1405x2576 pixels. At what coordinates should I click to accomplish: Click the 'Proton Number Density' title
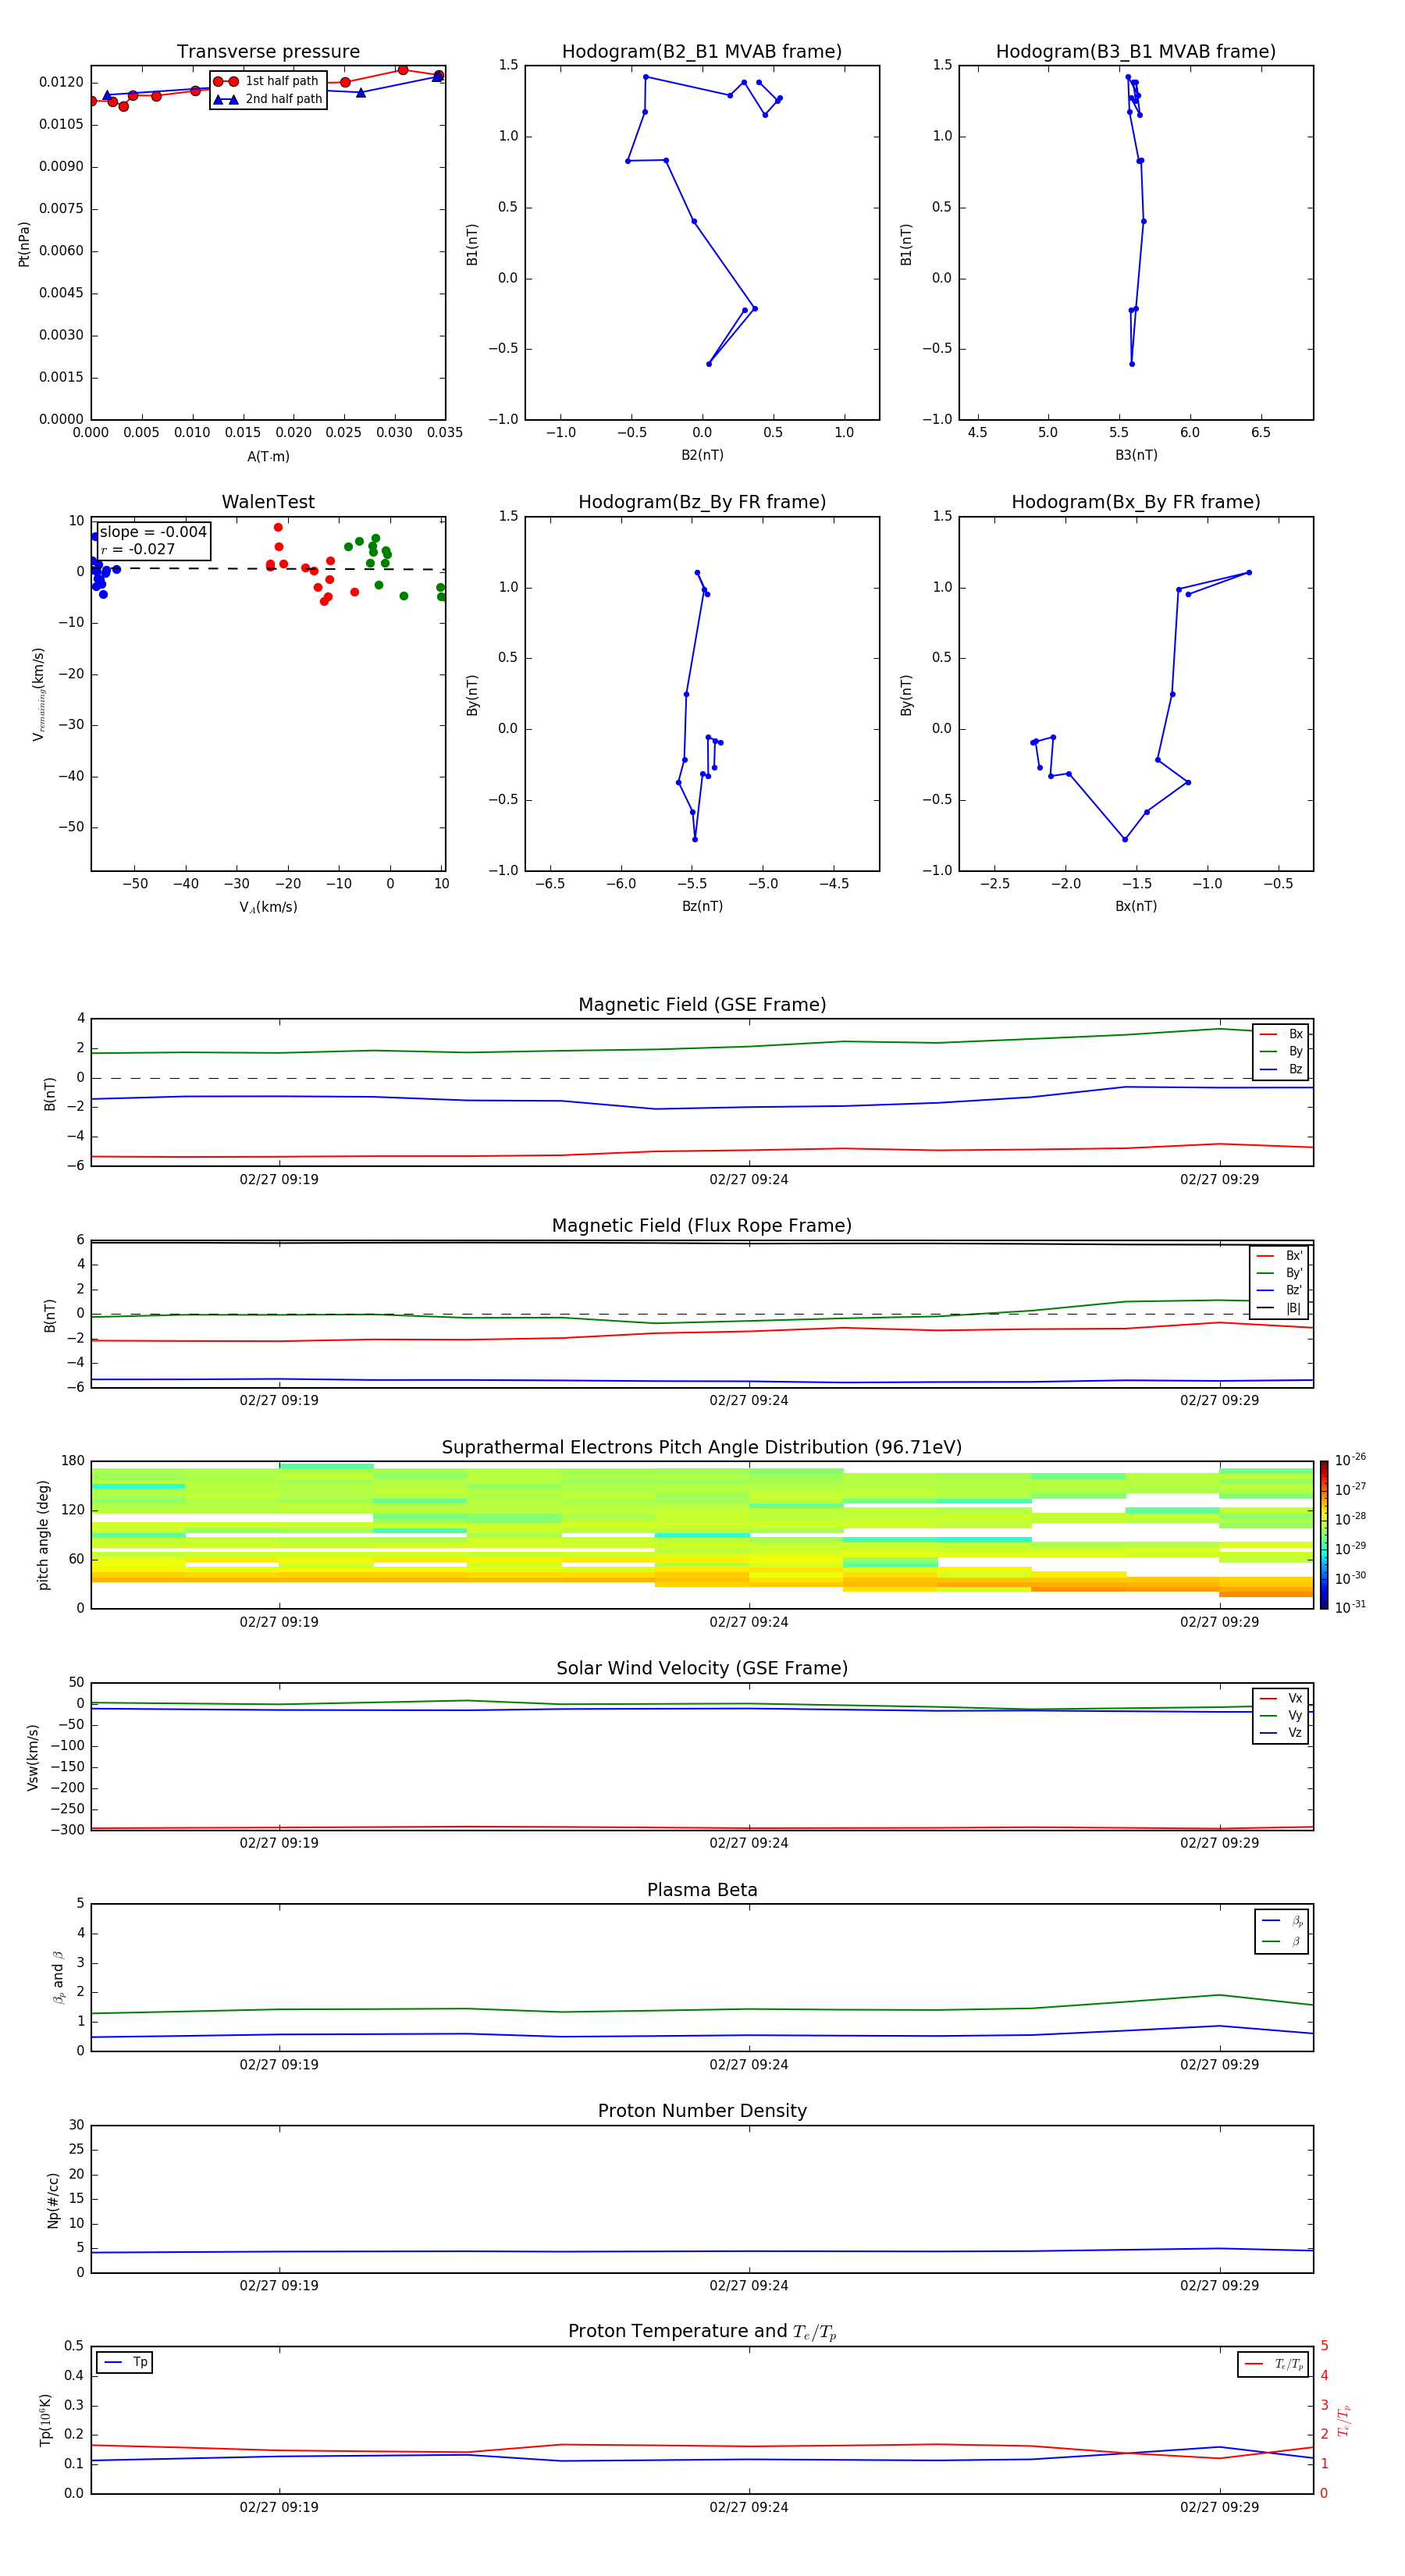pos(702,2111)
